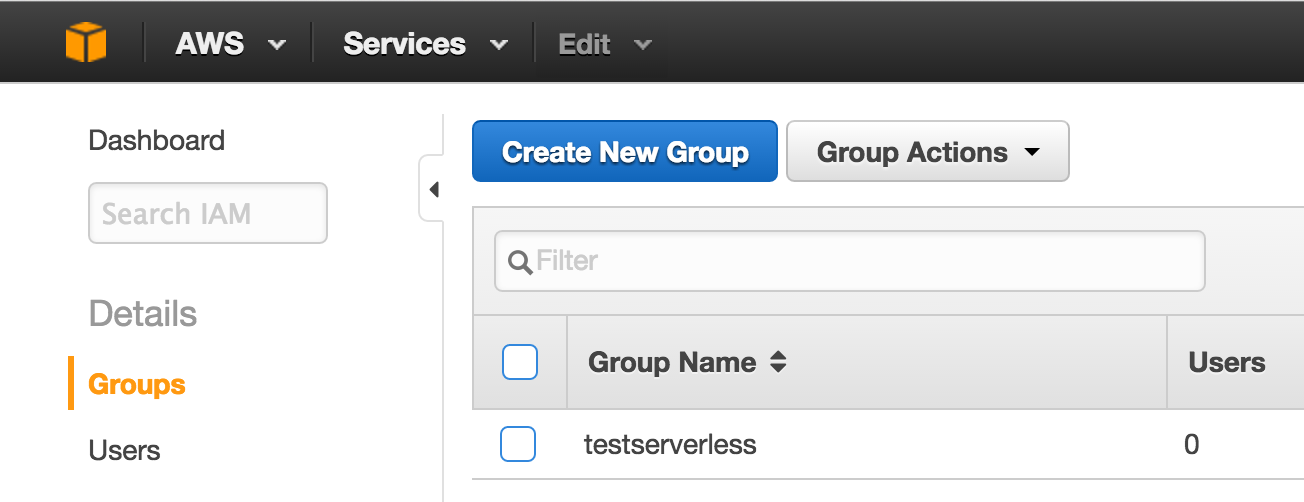Click the Users column header
This screenshot has height=502, width=1304.
pos(1227,362)
